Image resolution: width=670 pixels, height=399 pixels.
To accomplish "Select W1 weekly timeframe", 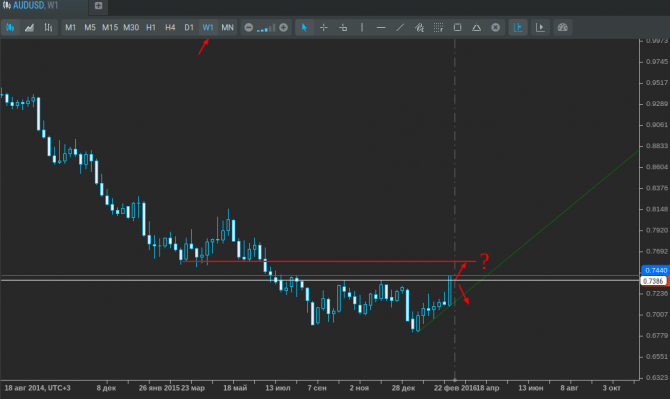I will [x=208, y=28].
